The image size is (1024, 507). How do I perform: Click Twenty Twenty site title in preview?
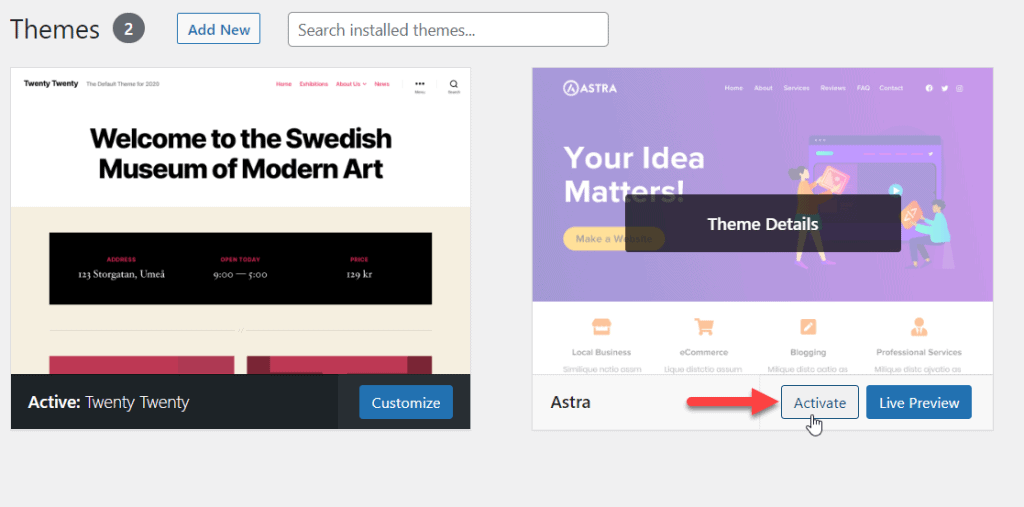51,84
